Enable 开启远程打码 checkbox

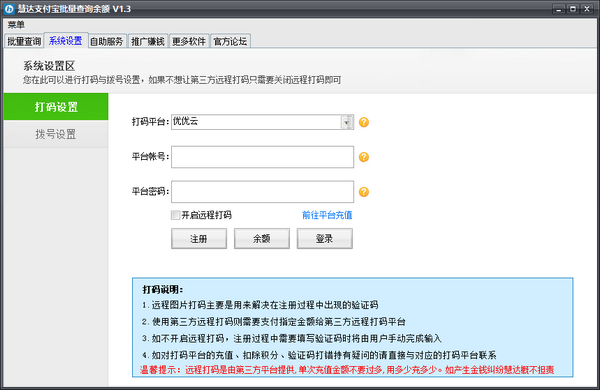point(176,215)
